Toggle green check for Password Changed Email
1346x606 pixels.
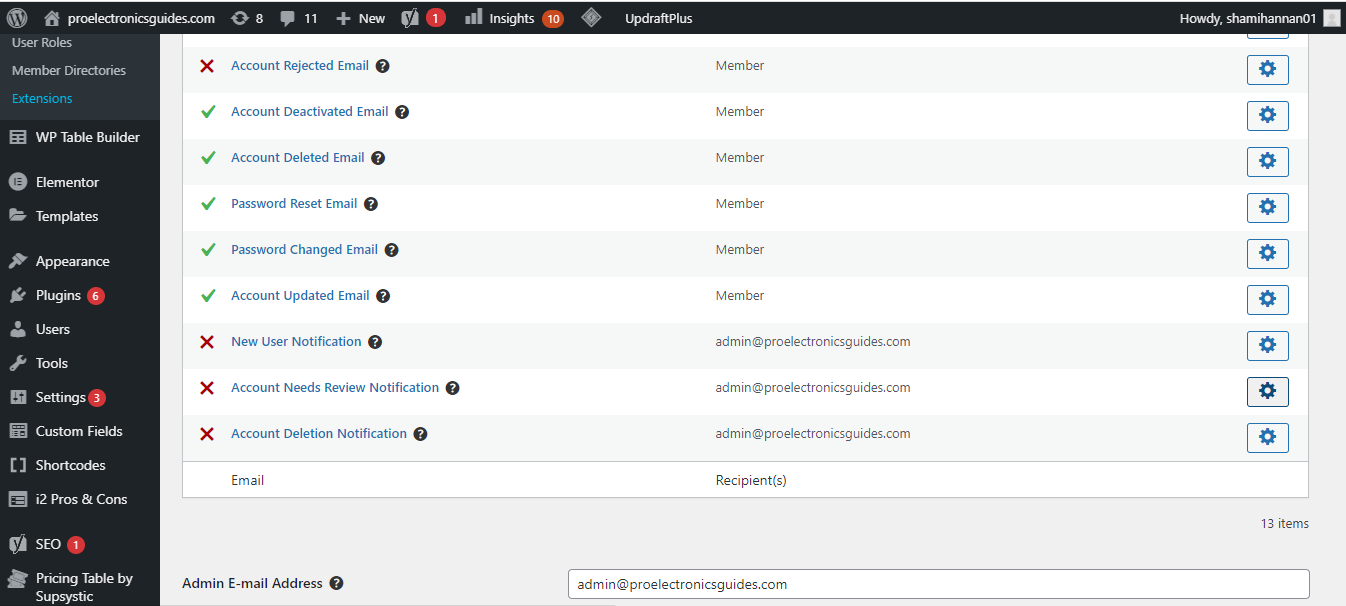click(208, 250)
